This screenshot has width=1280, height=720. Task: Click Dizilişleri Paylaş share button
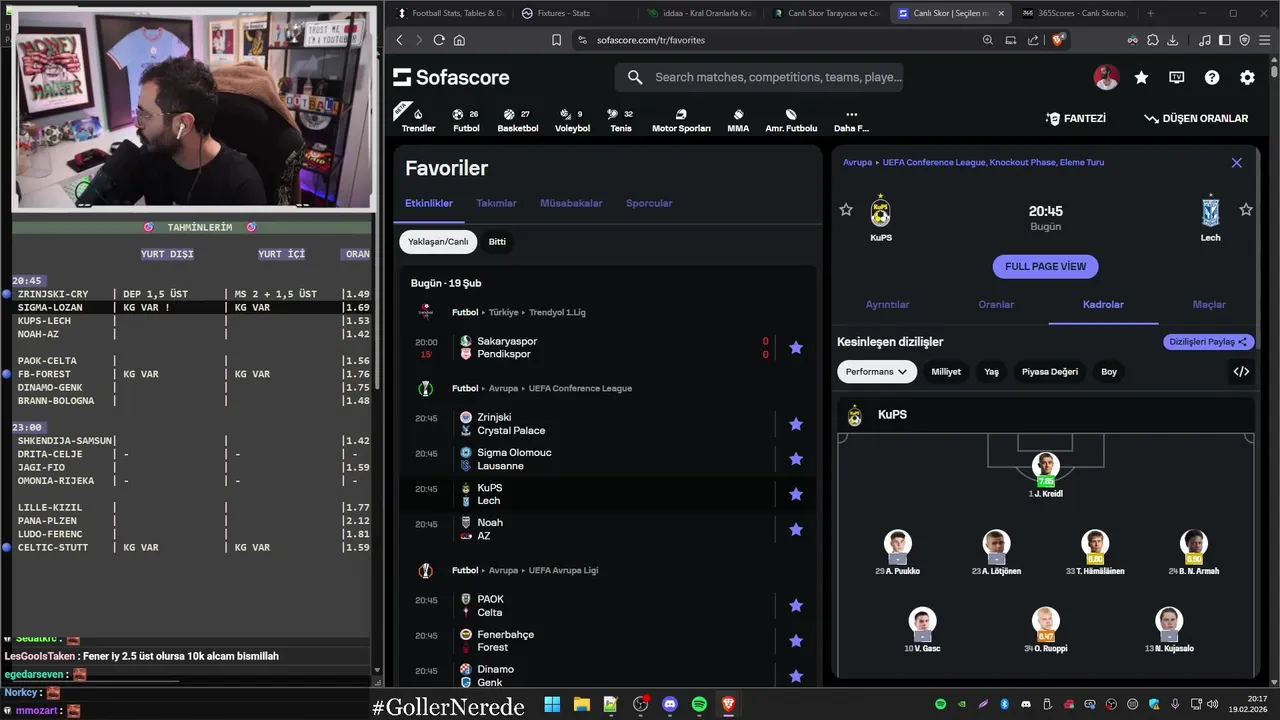pyautogui.click(x=1209, y=342)
